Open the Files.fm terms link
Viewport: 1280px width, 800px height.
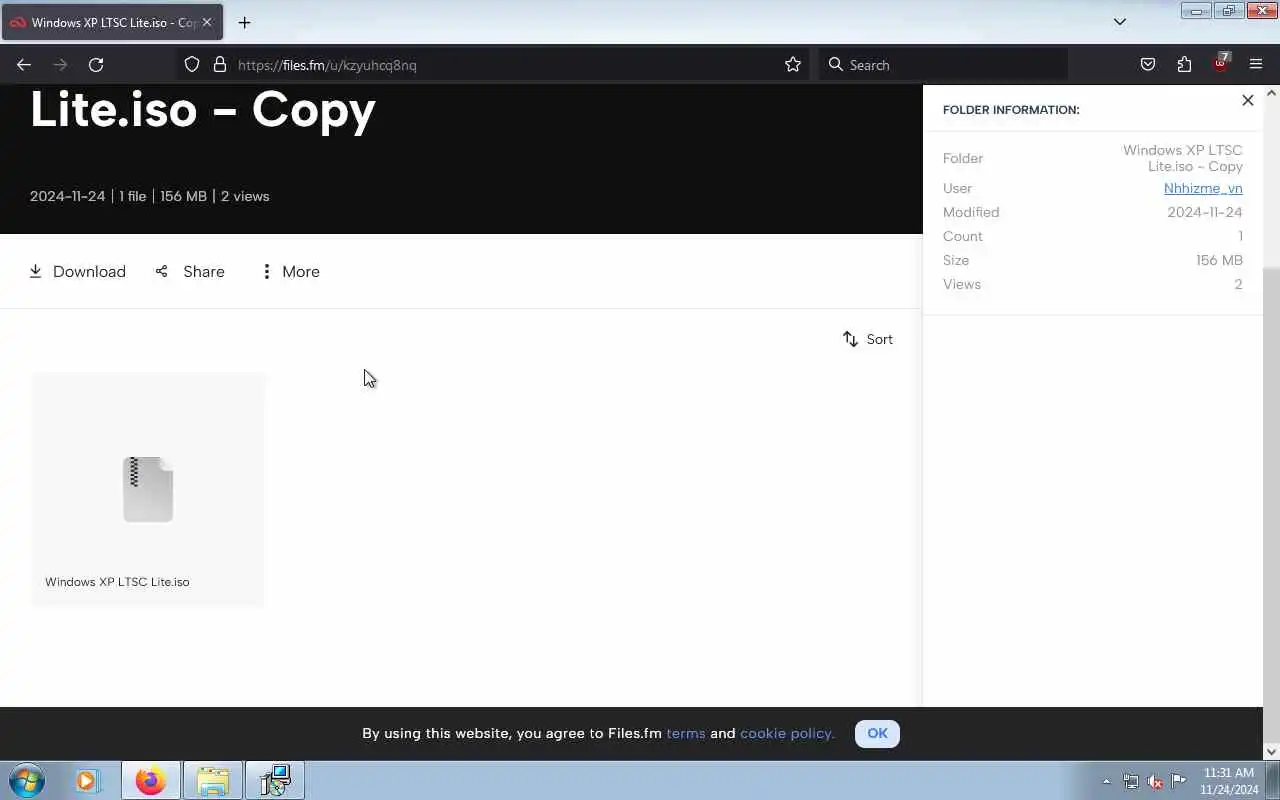pos(686,733)
